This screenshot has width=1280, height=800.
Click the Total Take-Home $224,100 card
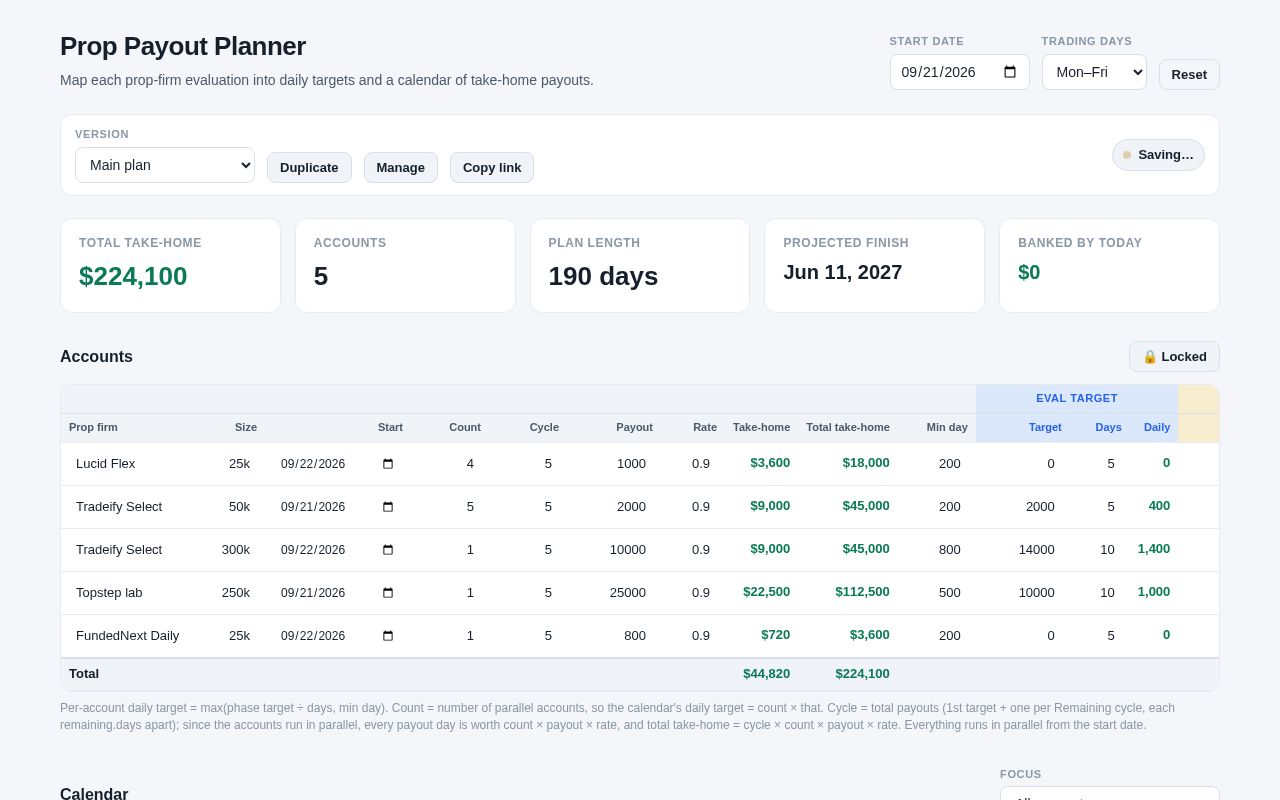coord(170,266)
